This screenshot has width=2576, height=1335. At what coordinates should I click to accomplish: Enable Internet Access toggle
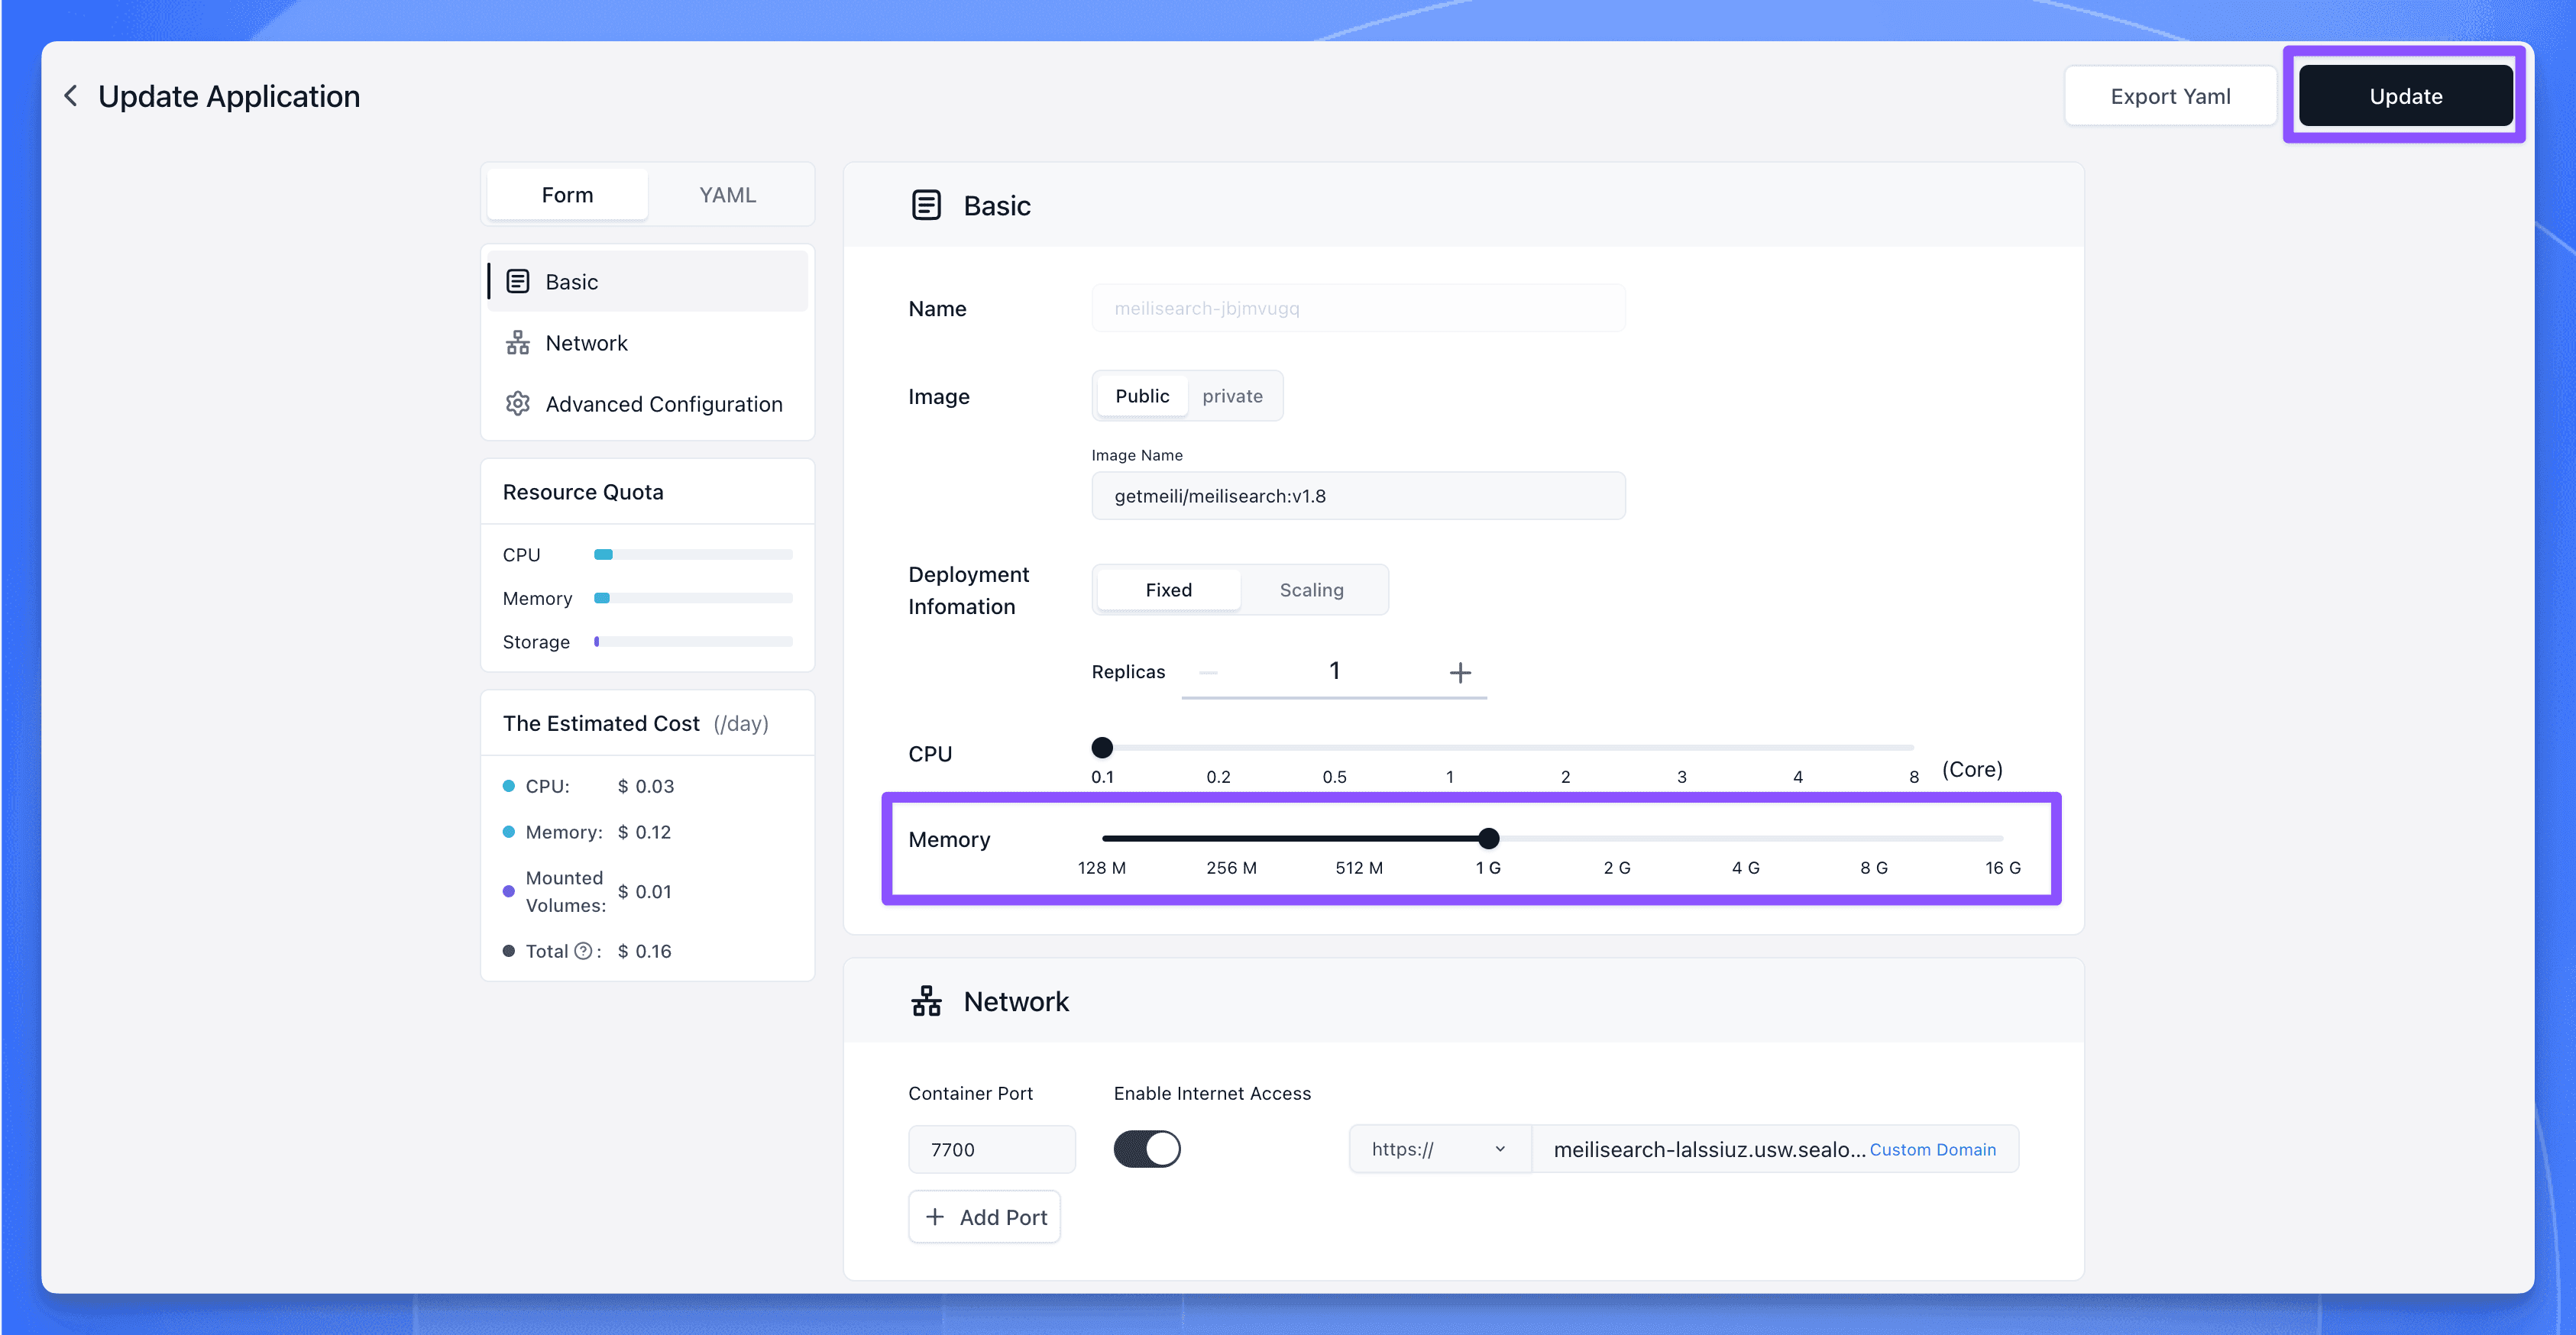click(1147, 1148)
